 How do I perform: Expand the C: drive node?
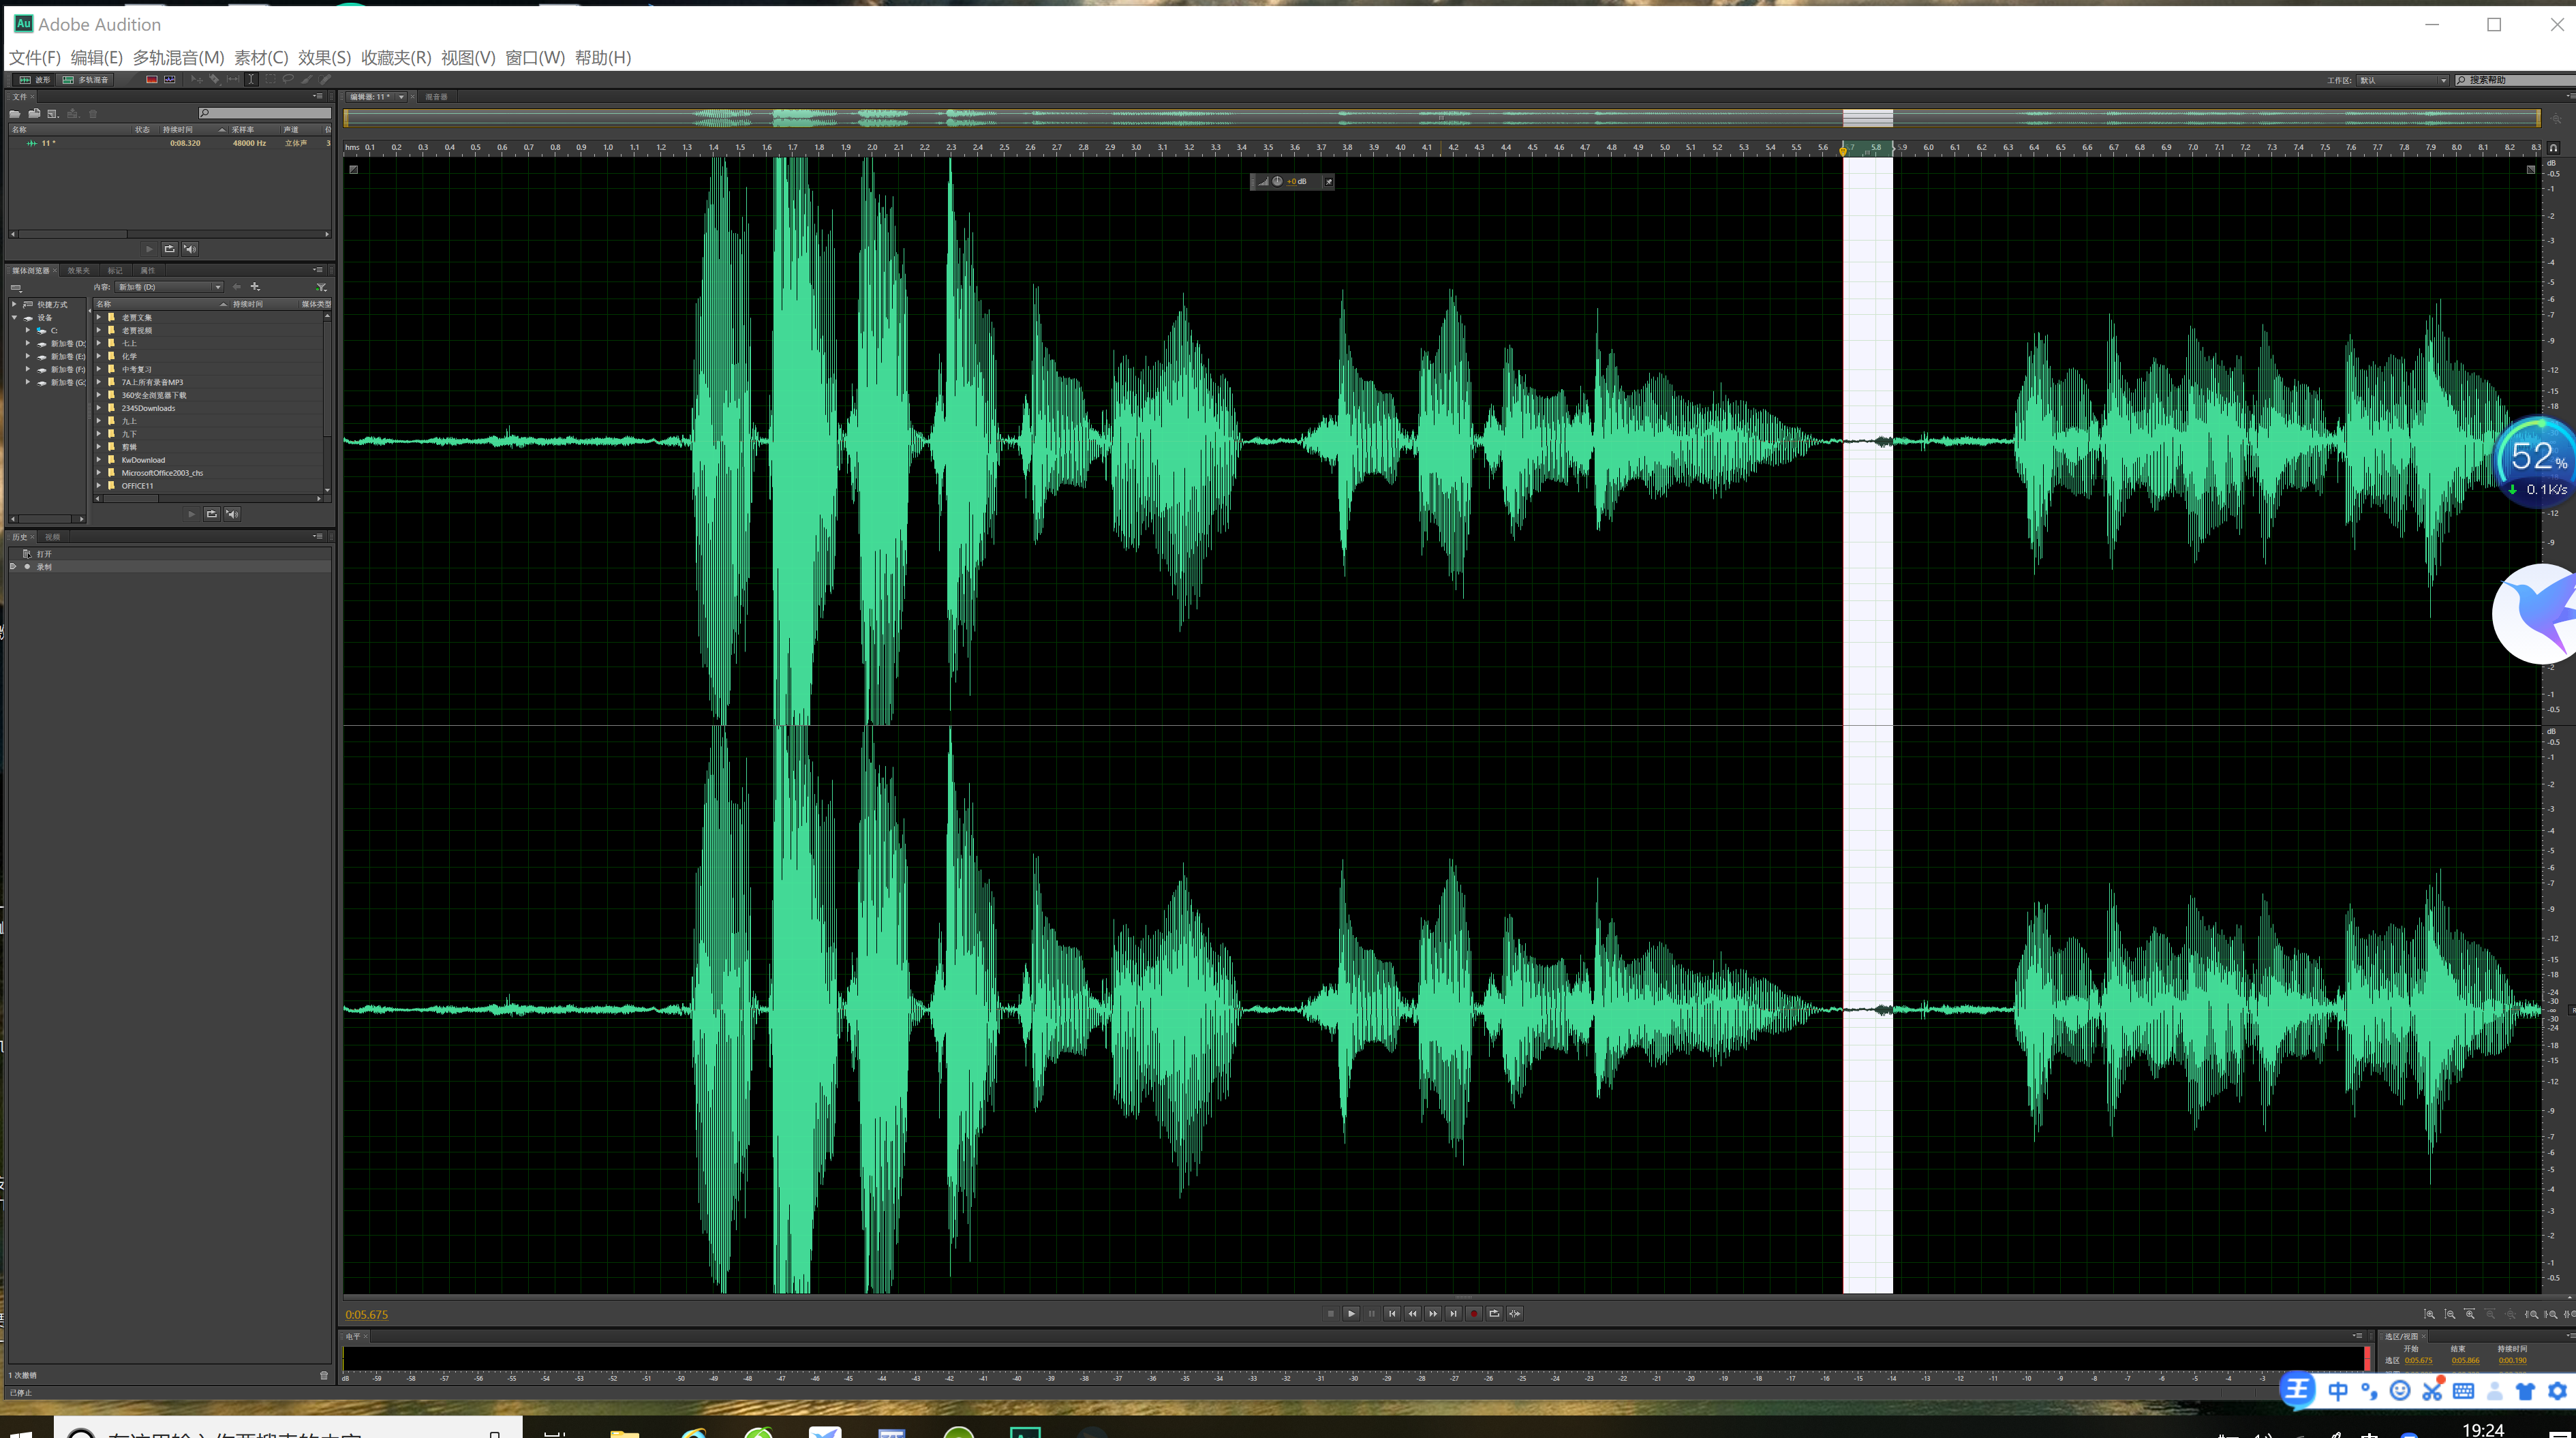tap(28, 330)
